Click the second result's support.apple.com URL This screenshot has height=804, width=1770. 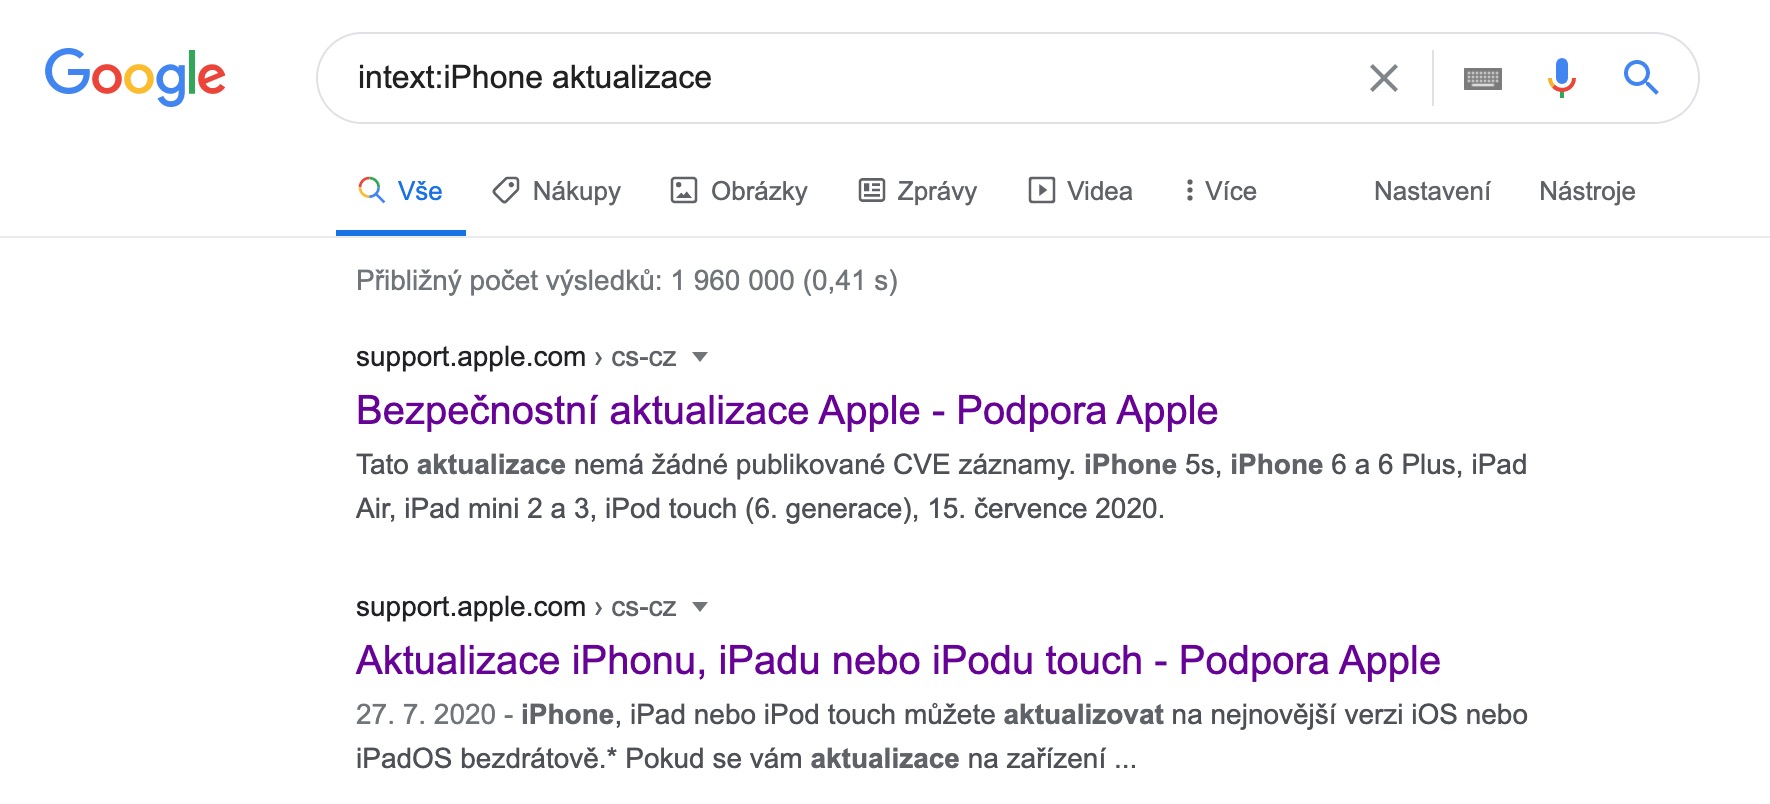point(471,607)
